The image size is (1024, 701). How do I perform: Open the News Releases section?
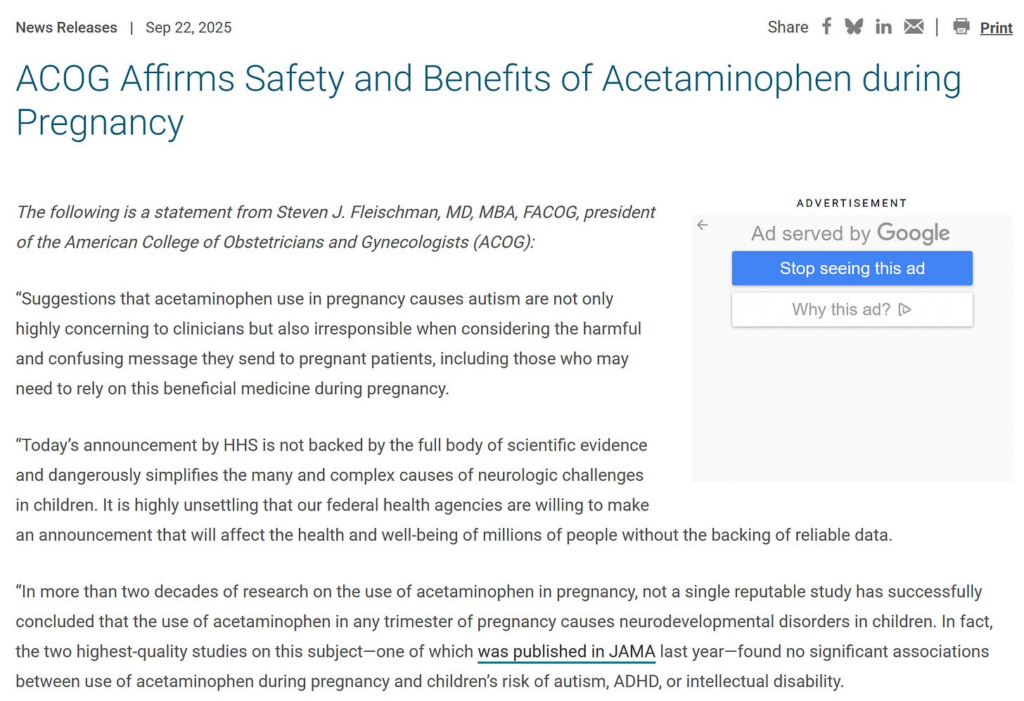66,27
